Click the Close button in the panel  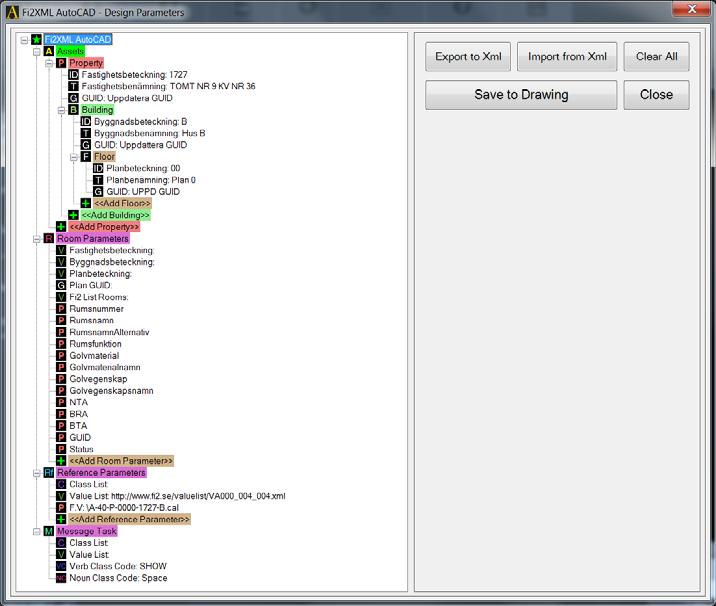pos(657,95)
